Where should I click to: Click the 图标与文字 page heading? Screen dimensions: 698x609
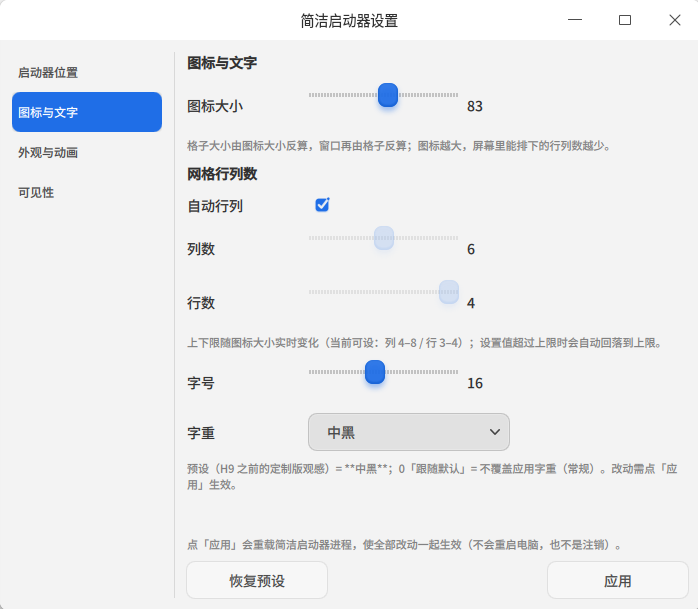coord(222,63)
